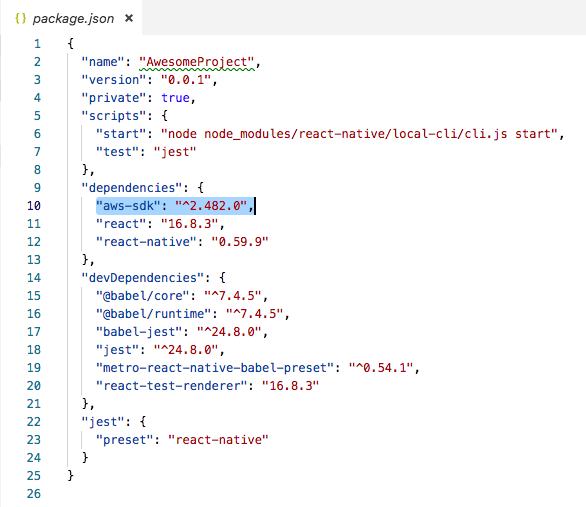Click the "@babel/core" entry
586x507 pixels.
tap(181, 296)
